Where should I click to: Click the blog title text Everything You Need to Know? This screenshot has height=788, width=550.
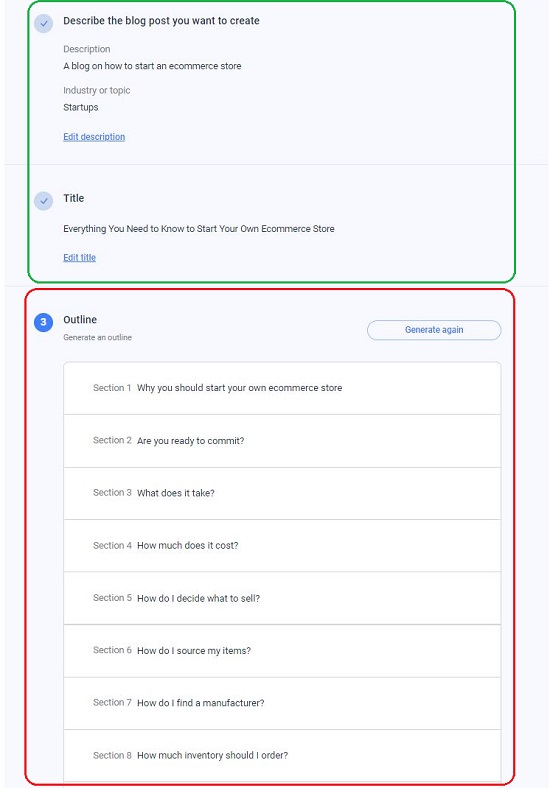199,229
